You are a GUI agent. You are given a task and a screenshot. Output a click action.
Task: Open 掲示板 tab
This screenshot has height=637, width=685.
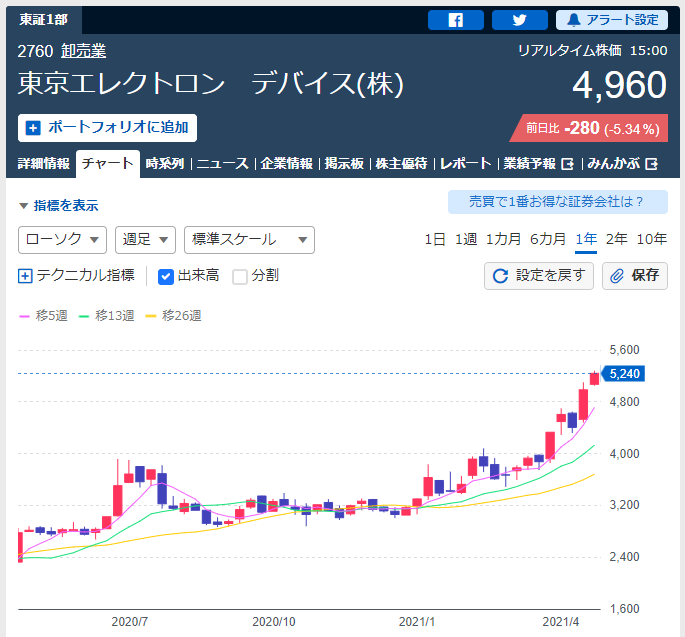coord(344,163)
